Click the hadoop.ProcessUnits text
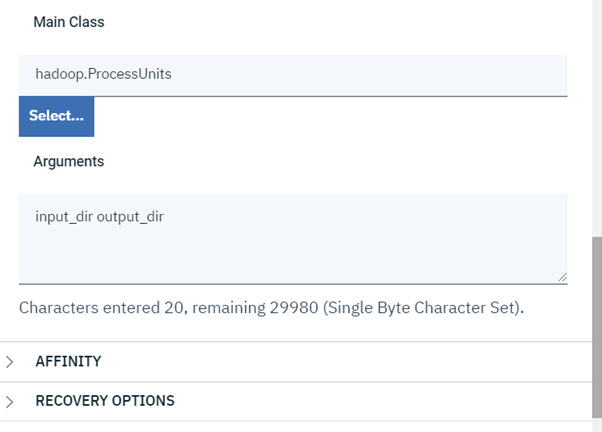 (103, 74)
